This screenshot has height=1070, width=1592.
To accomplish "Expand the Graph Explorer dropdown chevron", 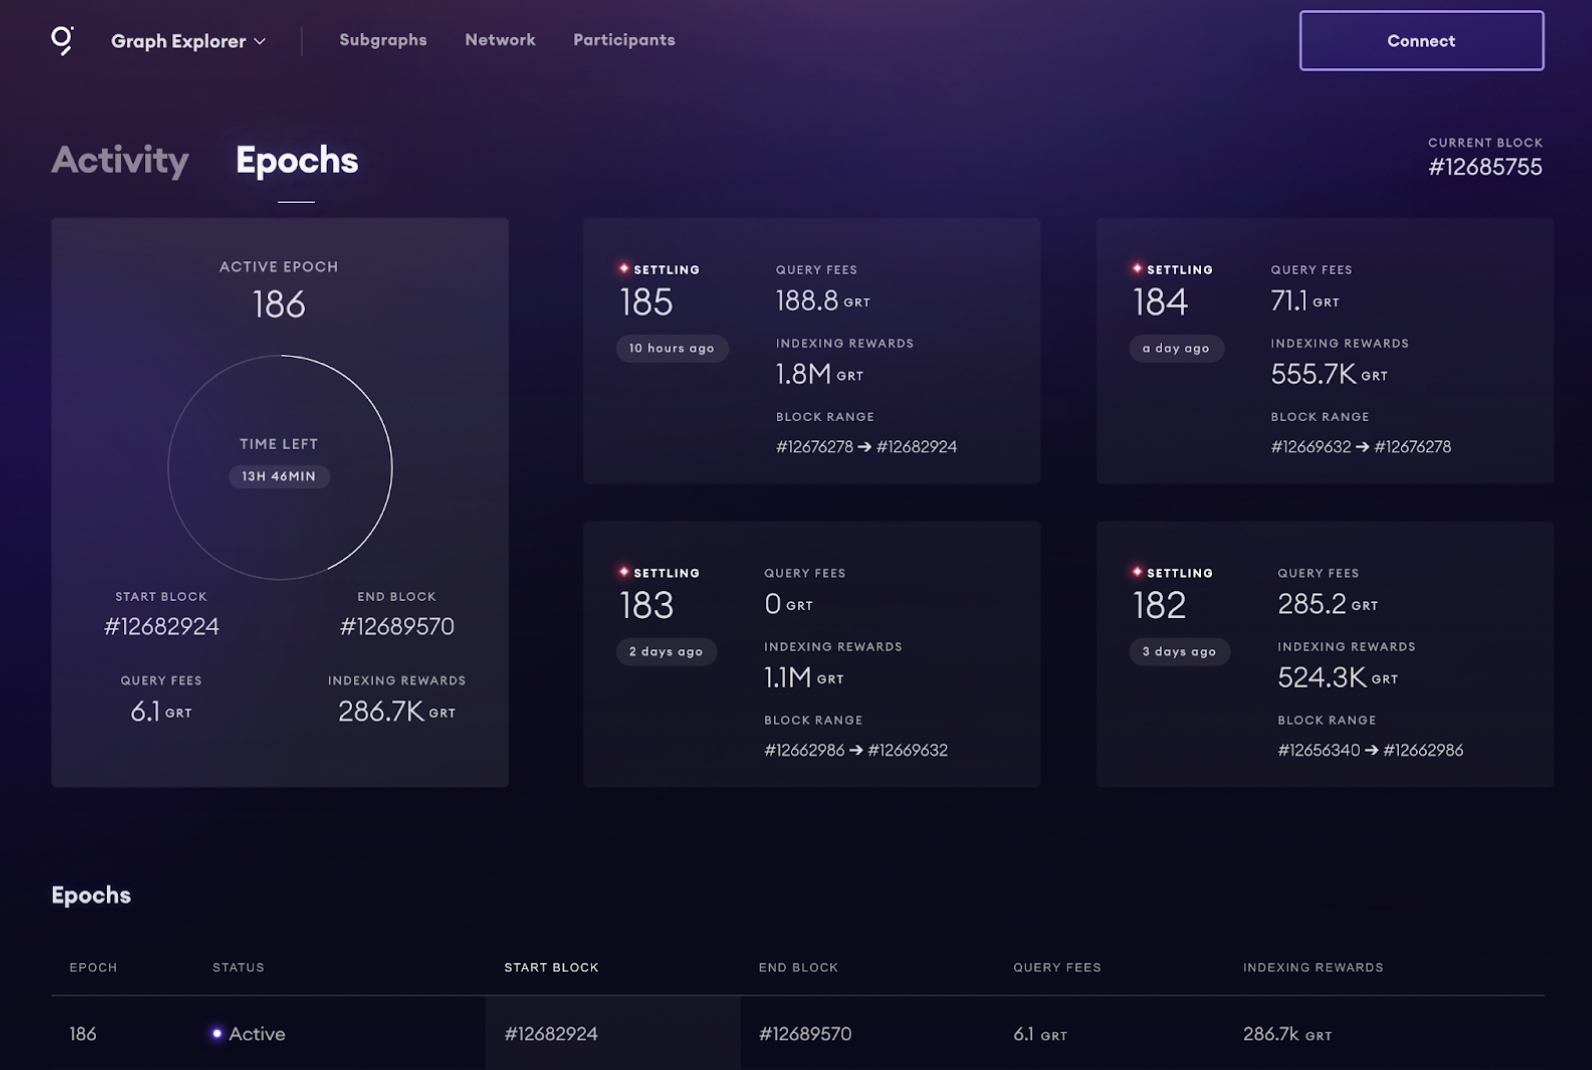I will [260, 42].
